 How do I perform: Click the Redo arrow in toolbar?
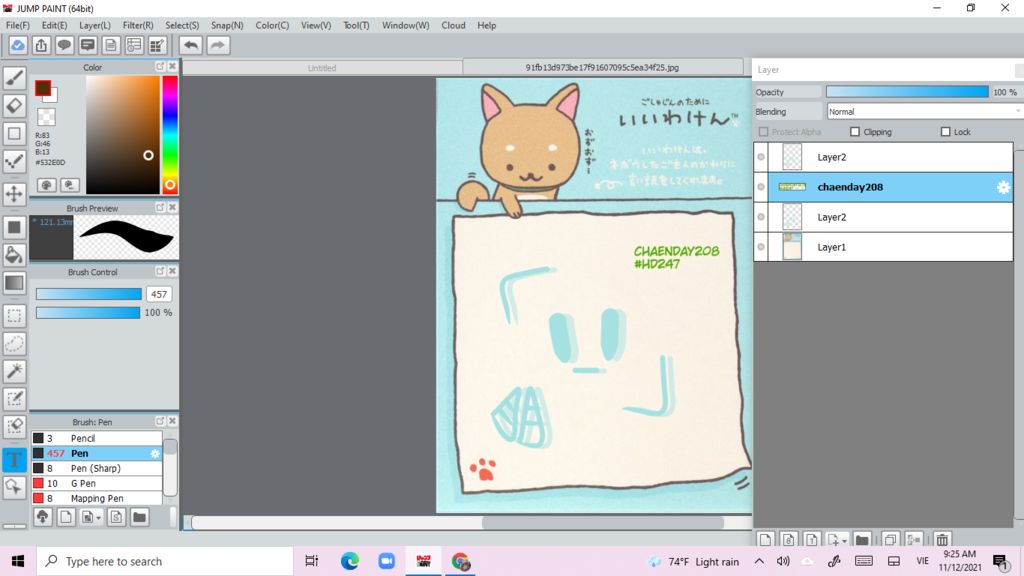[x=218, y=45]
